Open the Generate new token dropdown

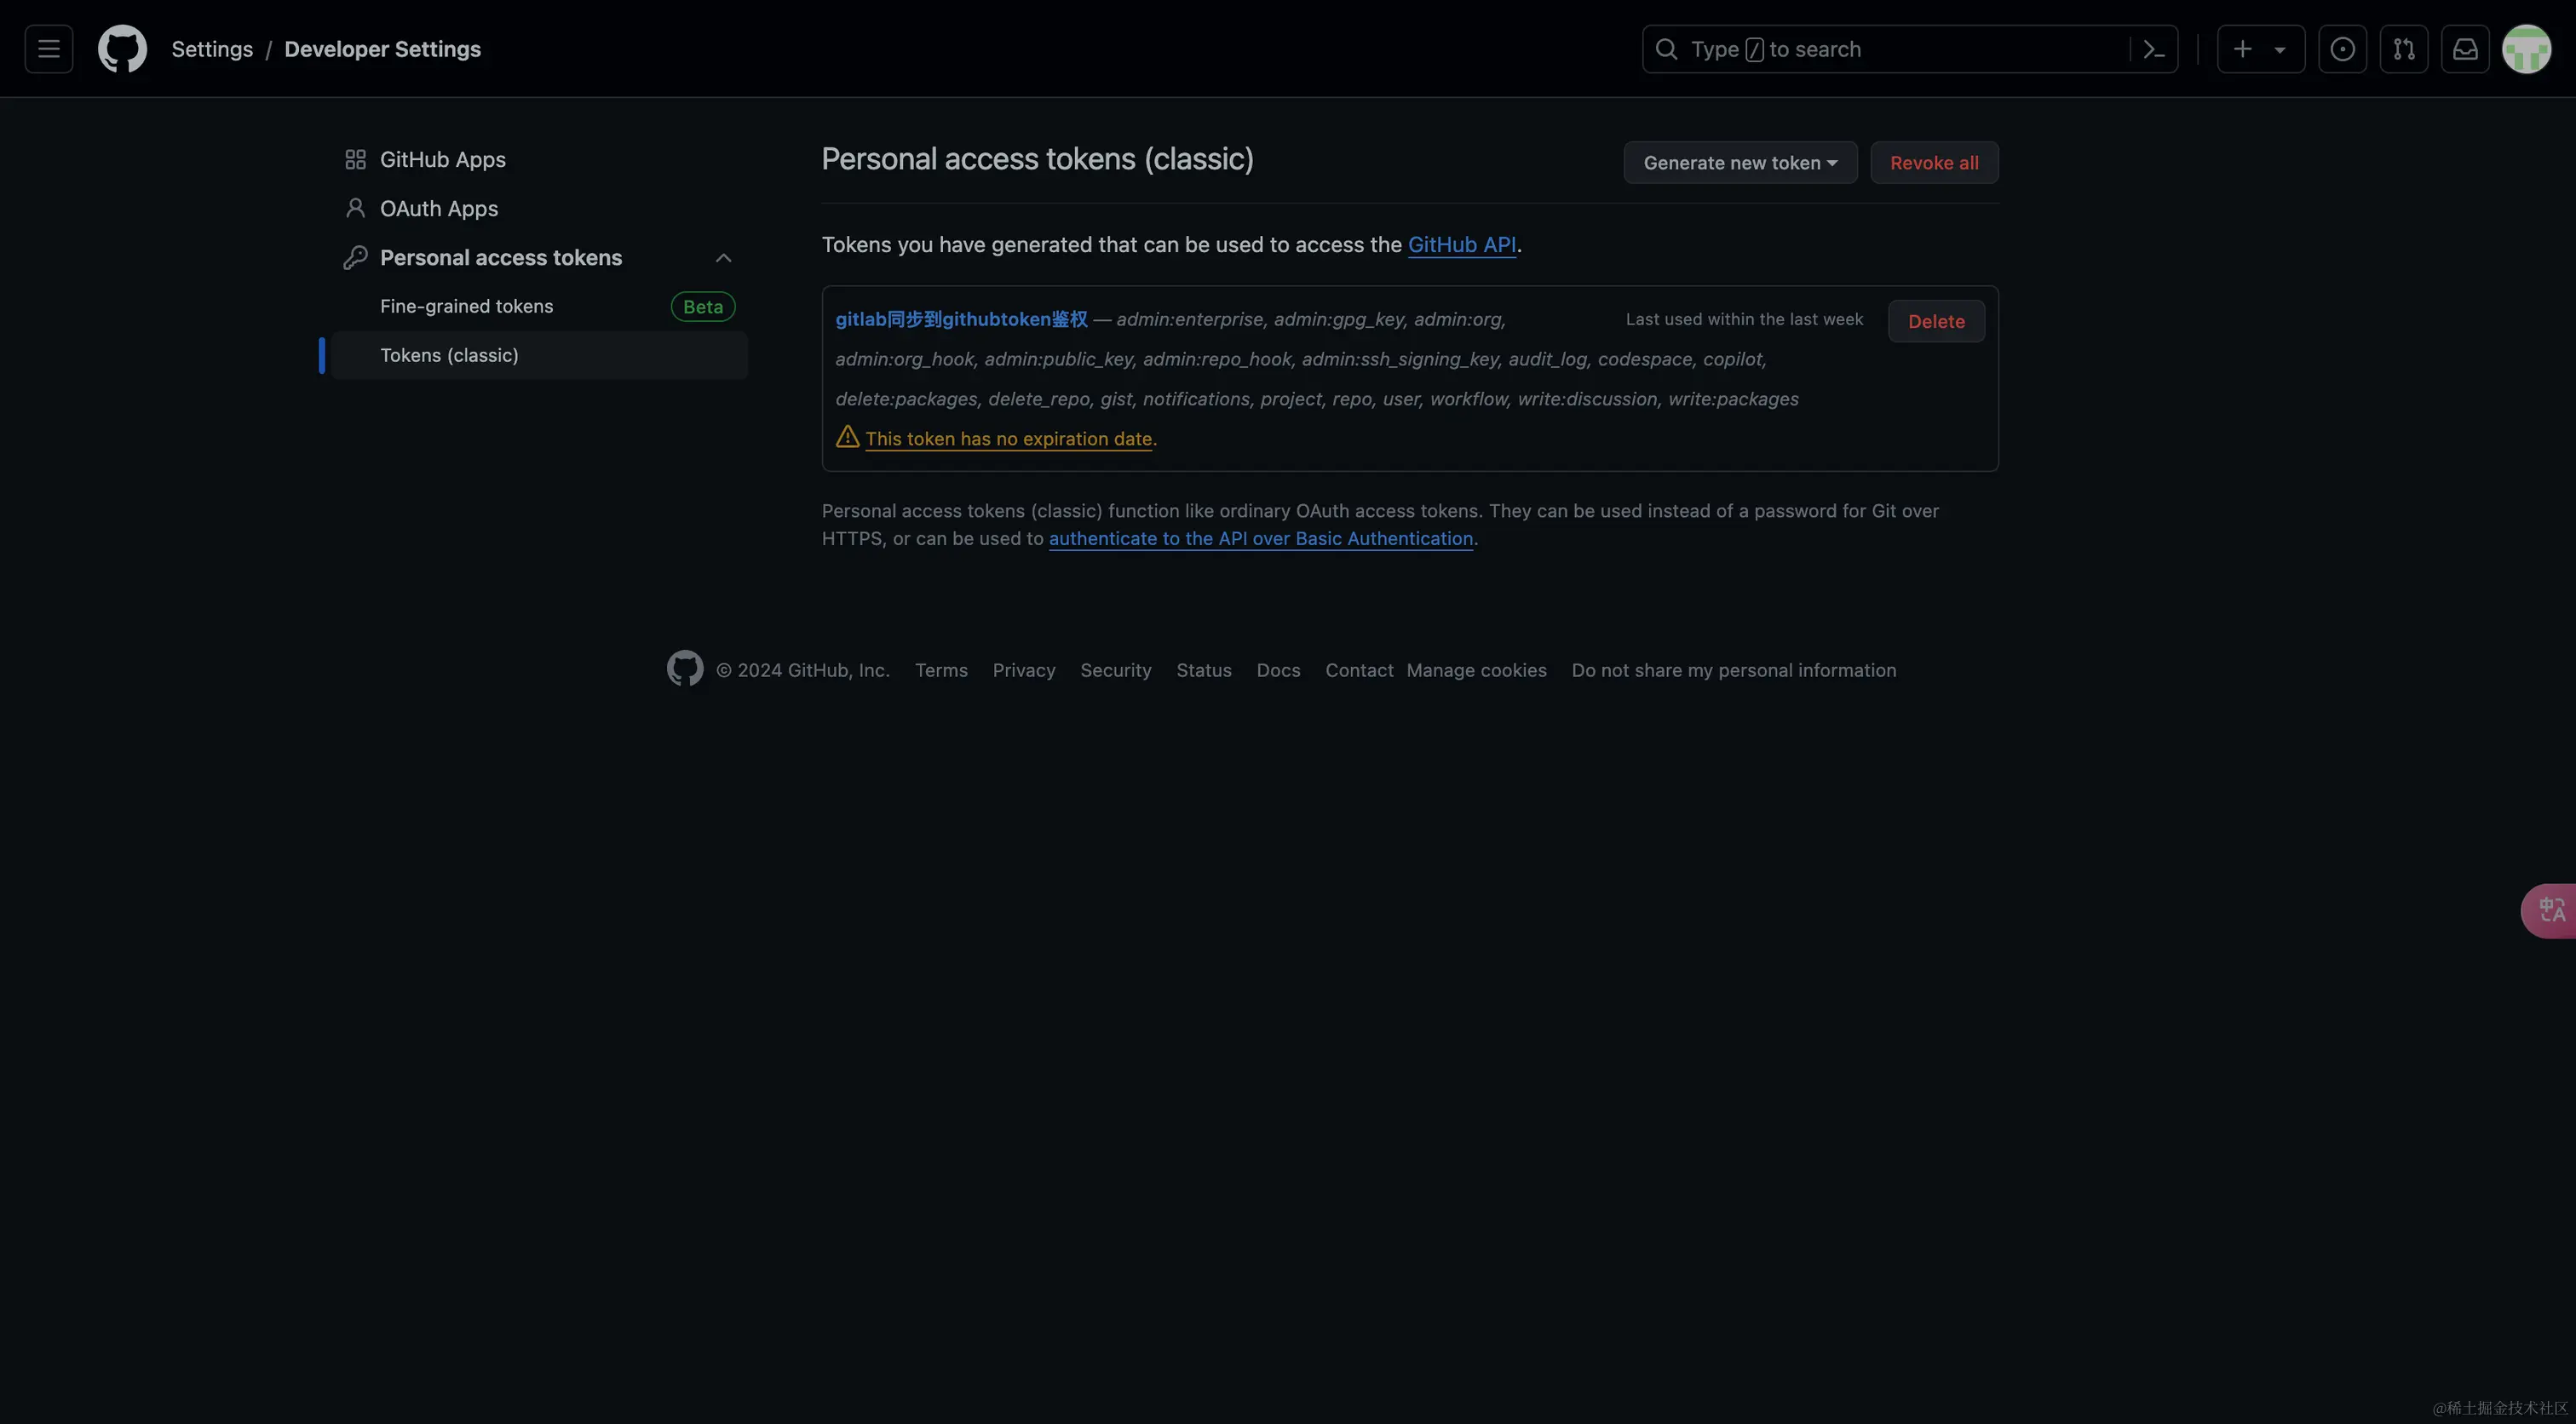[x=1739, y=162]
